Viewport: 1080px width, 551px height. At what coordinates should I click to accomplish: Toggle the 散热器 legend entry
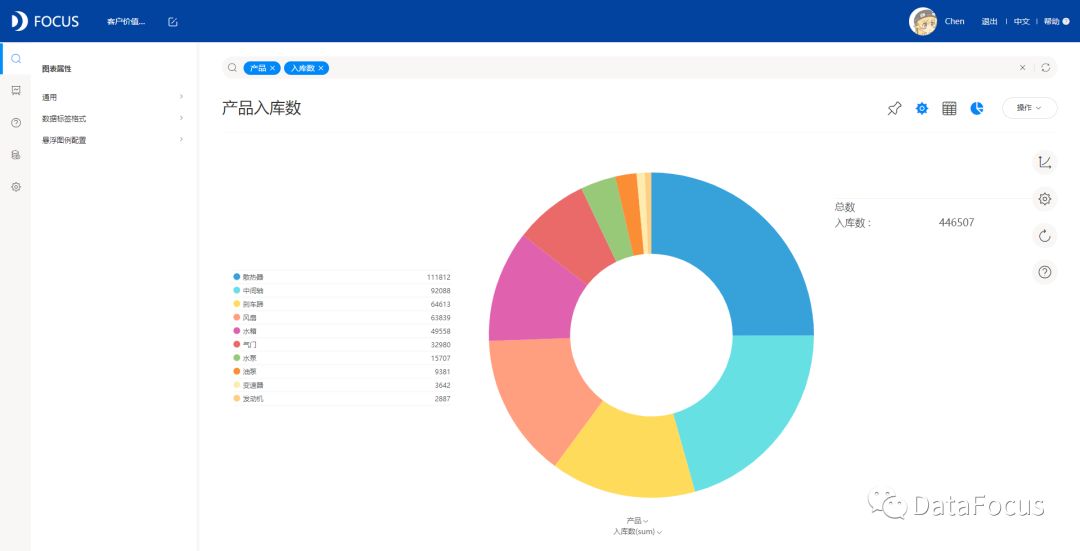[248, 277]
